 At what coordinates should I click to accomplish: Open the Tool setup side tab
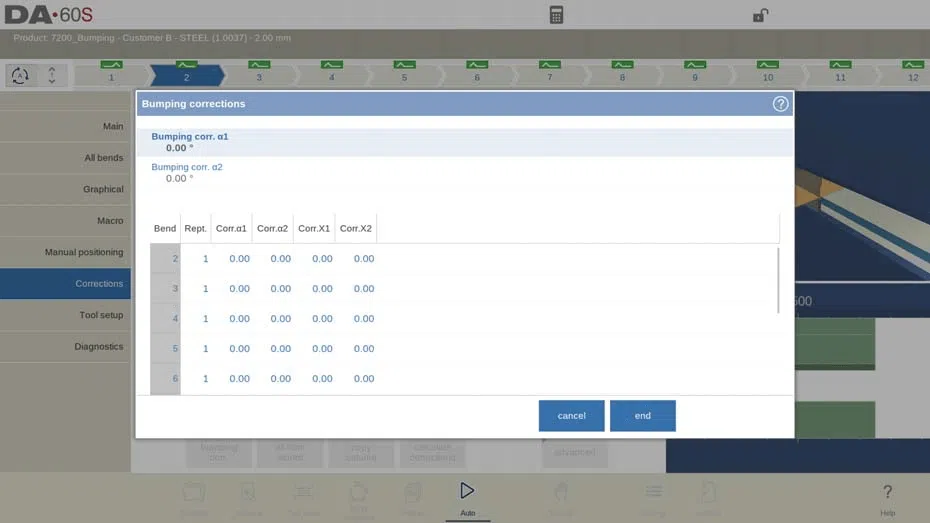point(65,315)
